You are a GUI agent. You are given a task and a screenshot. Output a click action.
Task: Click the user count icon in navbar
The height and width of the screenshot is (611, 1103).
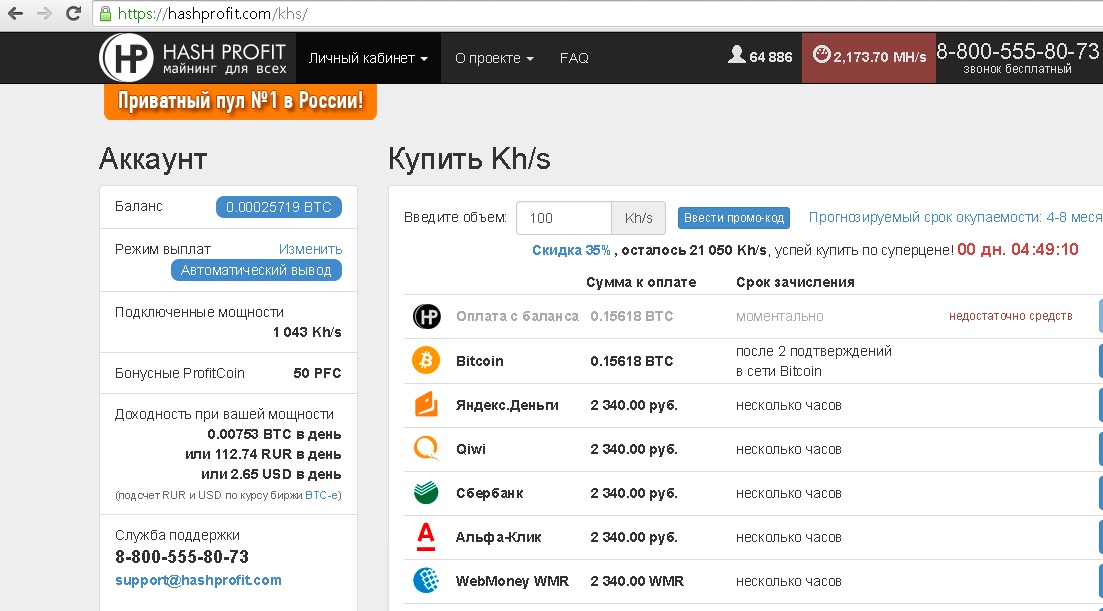coord(737,57)
